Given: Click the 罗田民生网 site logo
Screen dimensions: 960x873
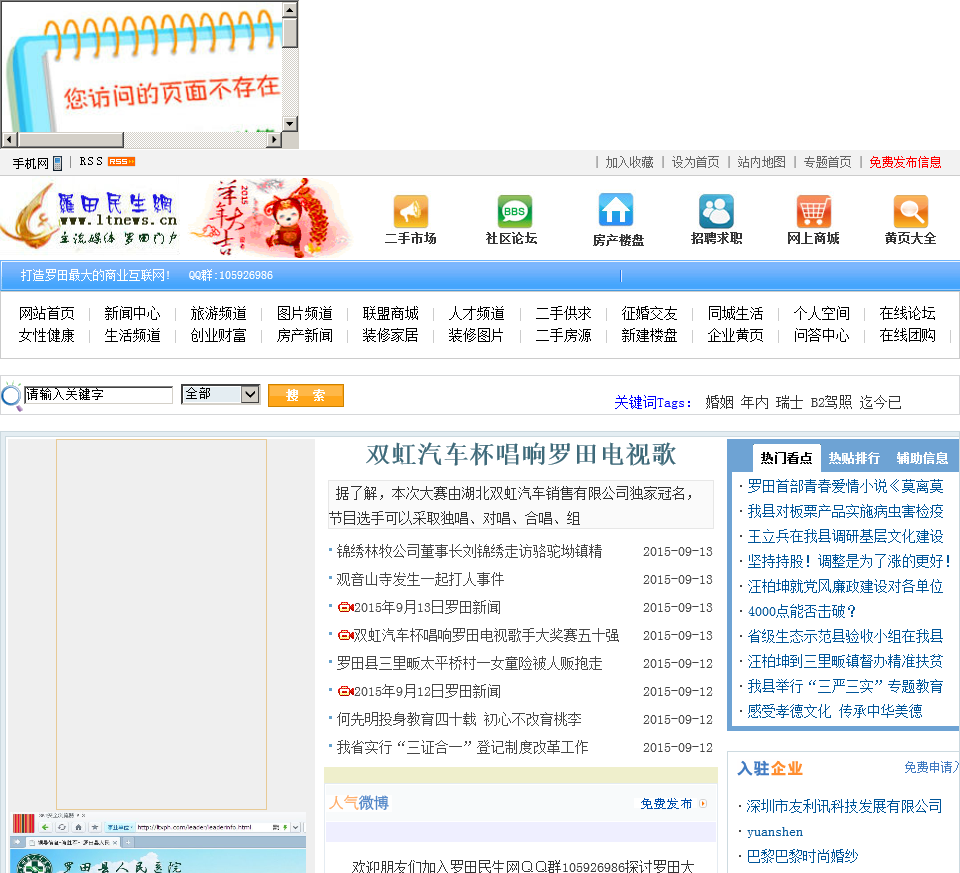Looking at the screenshot, I should pos(90,217).
